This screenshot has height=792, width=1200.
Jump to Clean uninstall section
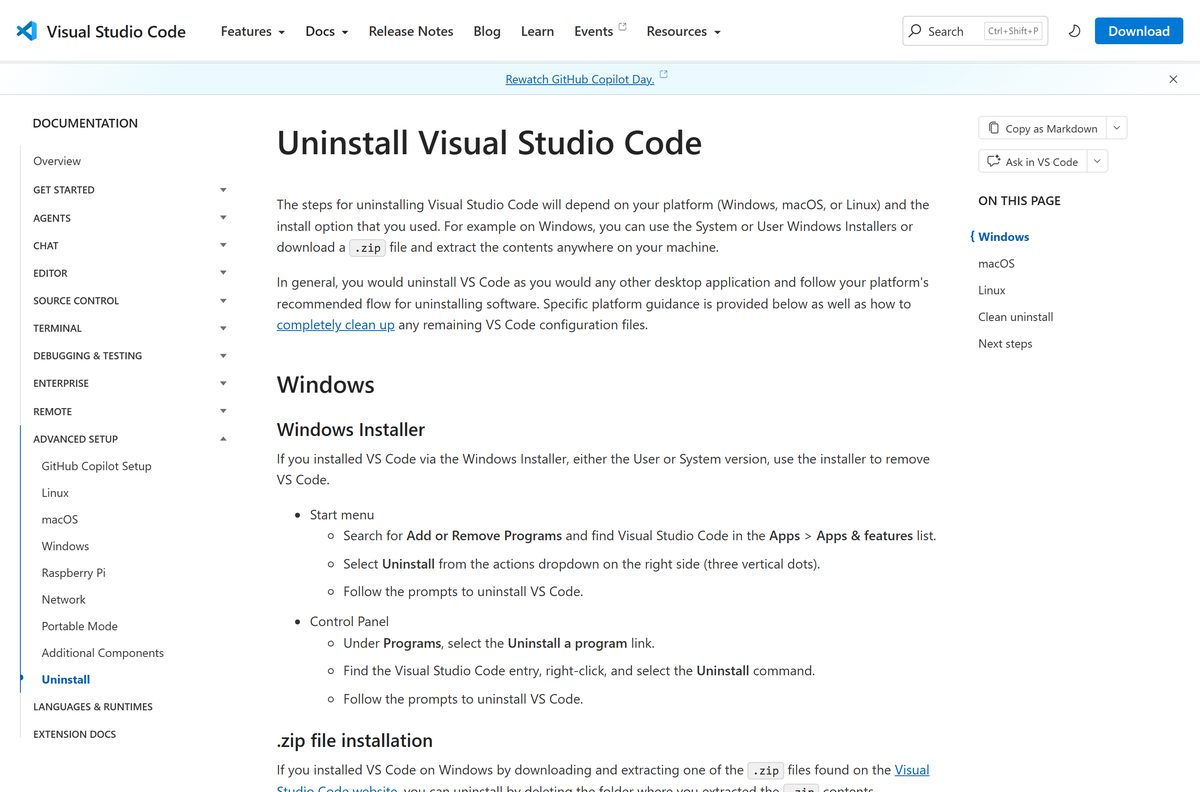pyautogui.click(x=1016, y=317)
